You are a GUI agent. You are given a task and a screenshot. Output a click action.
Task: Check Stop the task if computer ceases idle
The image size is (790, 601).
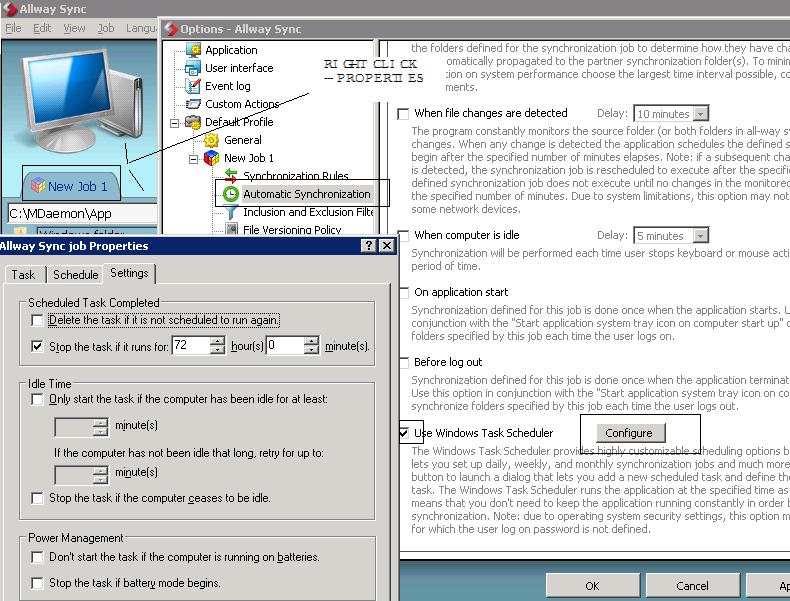pos(37,498)
